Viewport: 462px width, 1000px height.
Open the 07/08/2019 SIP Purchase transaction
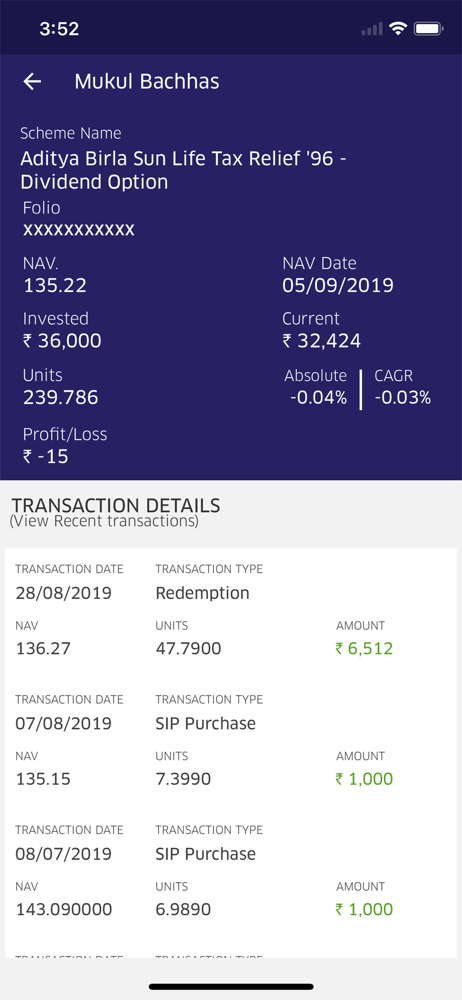coord(231,741)
